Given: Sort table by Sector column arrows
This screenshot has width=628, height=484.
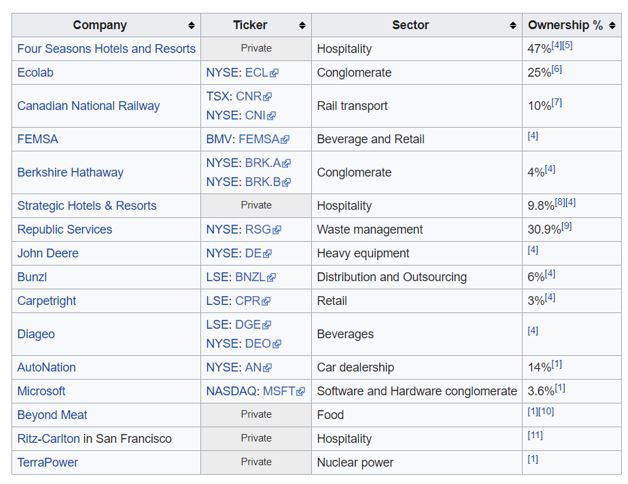Looking at the screenshot, I should click(x=513, y=25).
